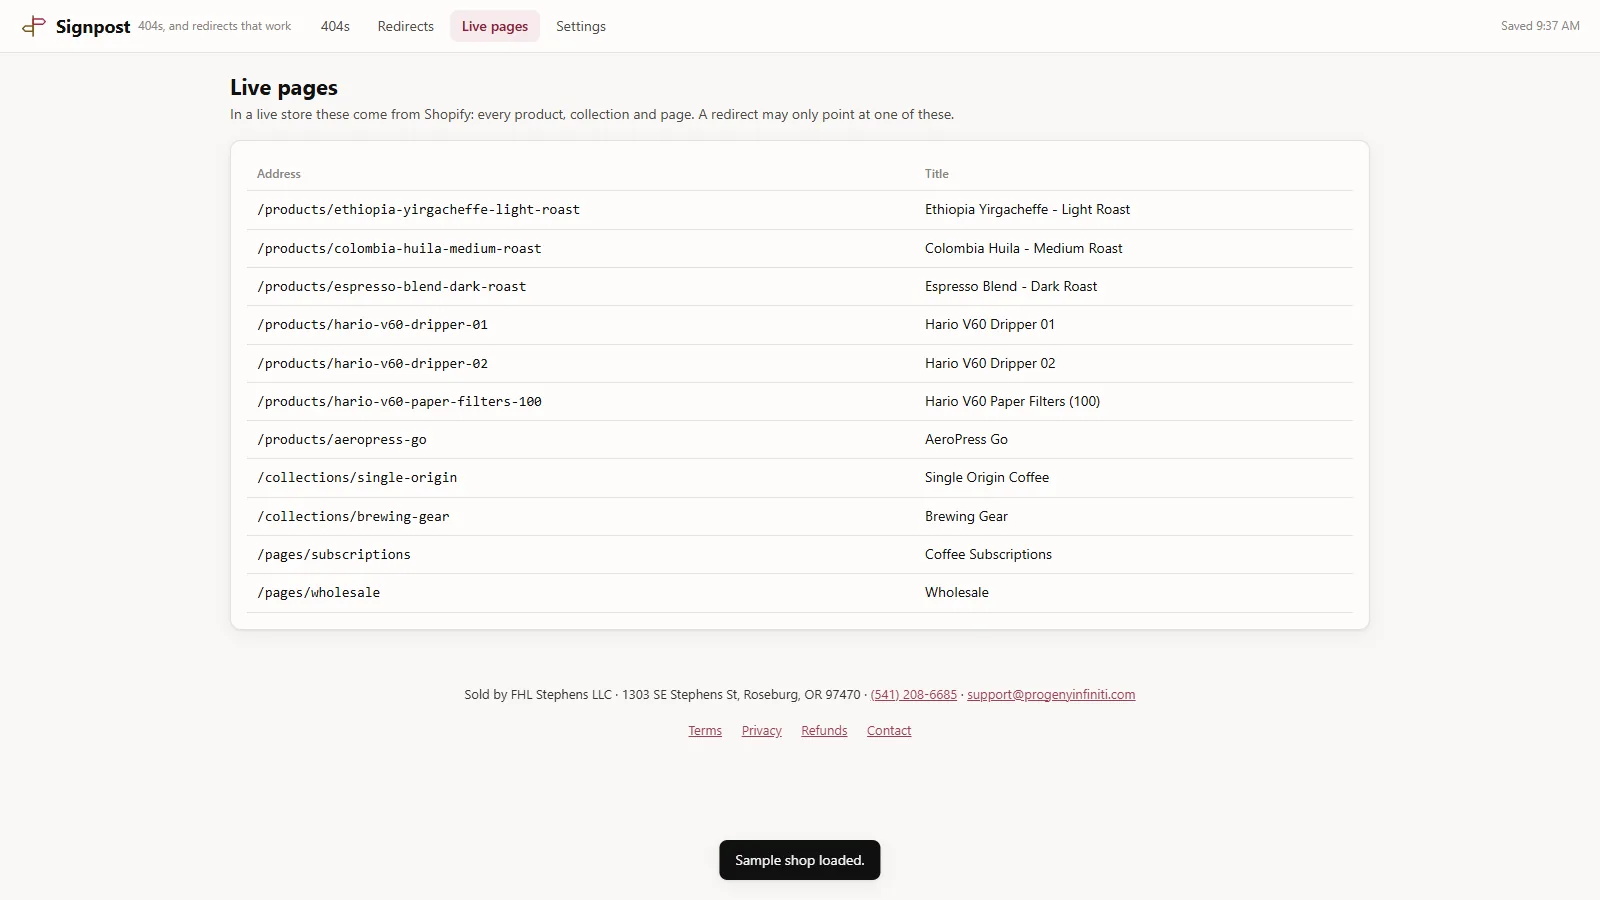
Task: Select /pages/subscriptions address
Action: tap(334, 555)
